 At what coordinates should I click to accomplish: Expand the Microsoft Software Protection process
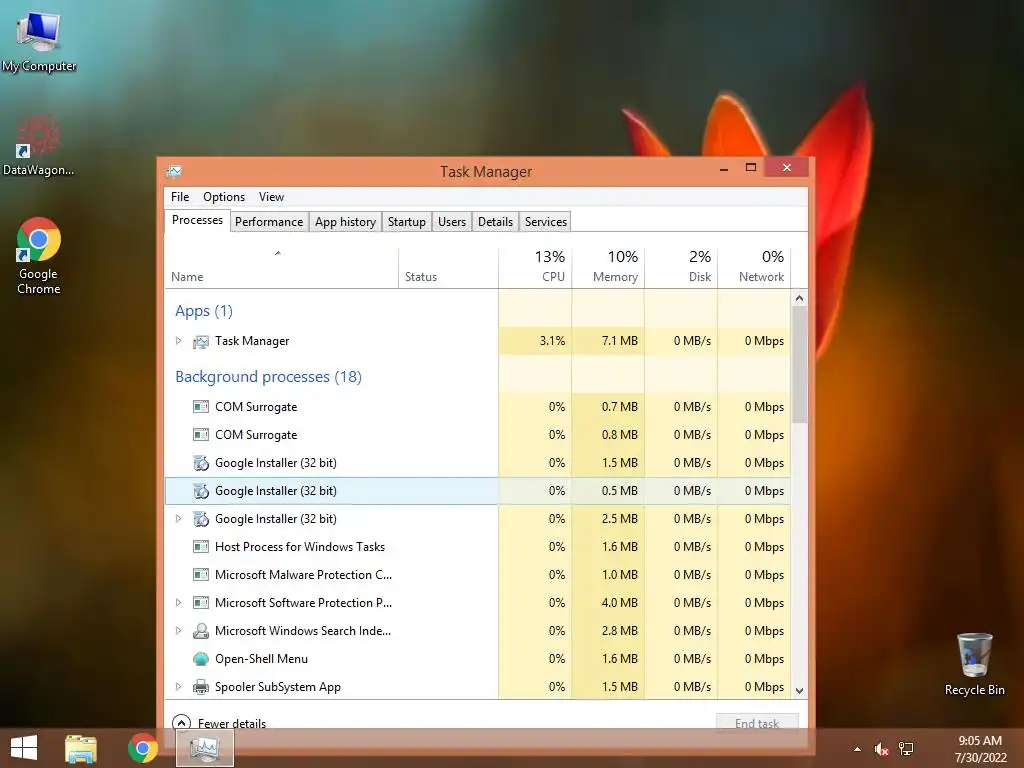(x=178, y=603)
